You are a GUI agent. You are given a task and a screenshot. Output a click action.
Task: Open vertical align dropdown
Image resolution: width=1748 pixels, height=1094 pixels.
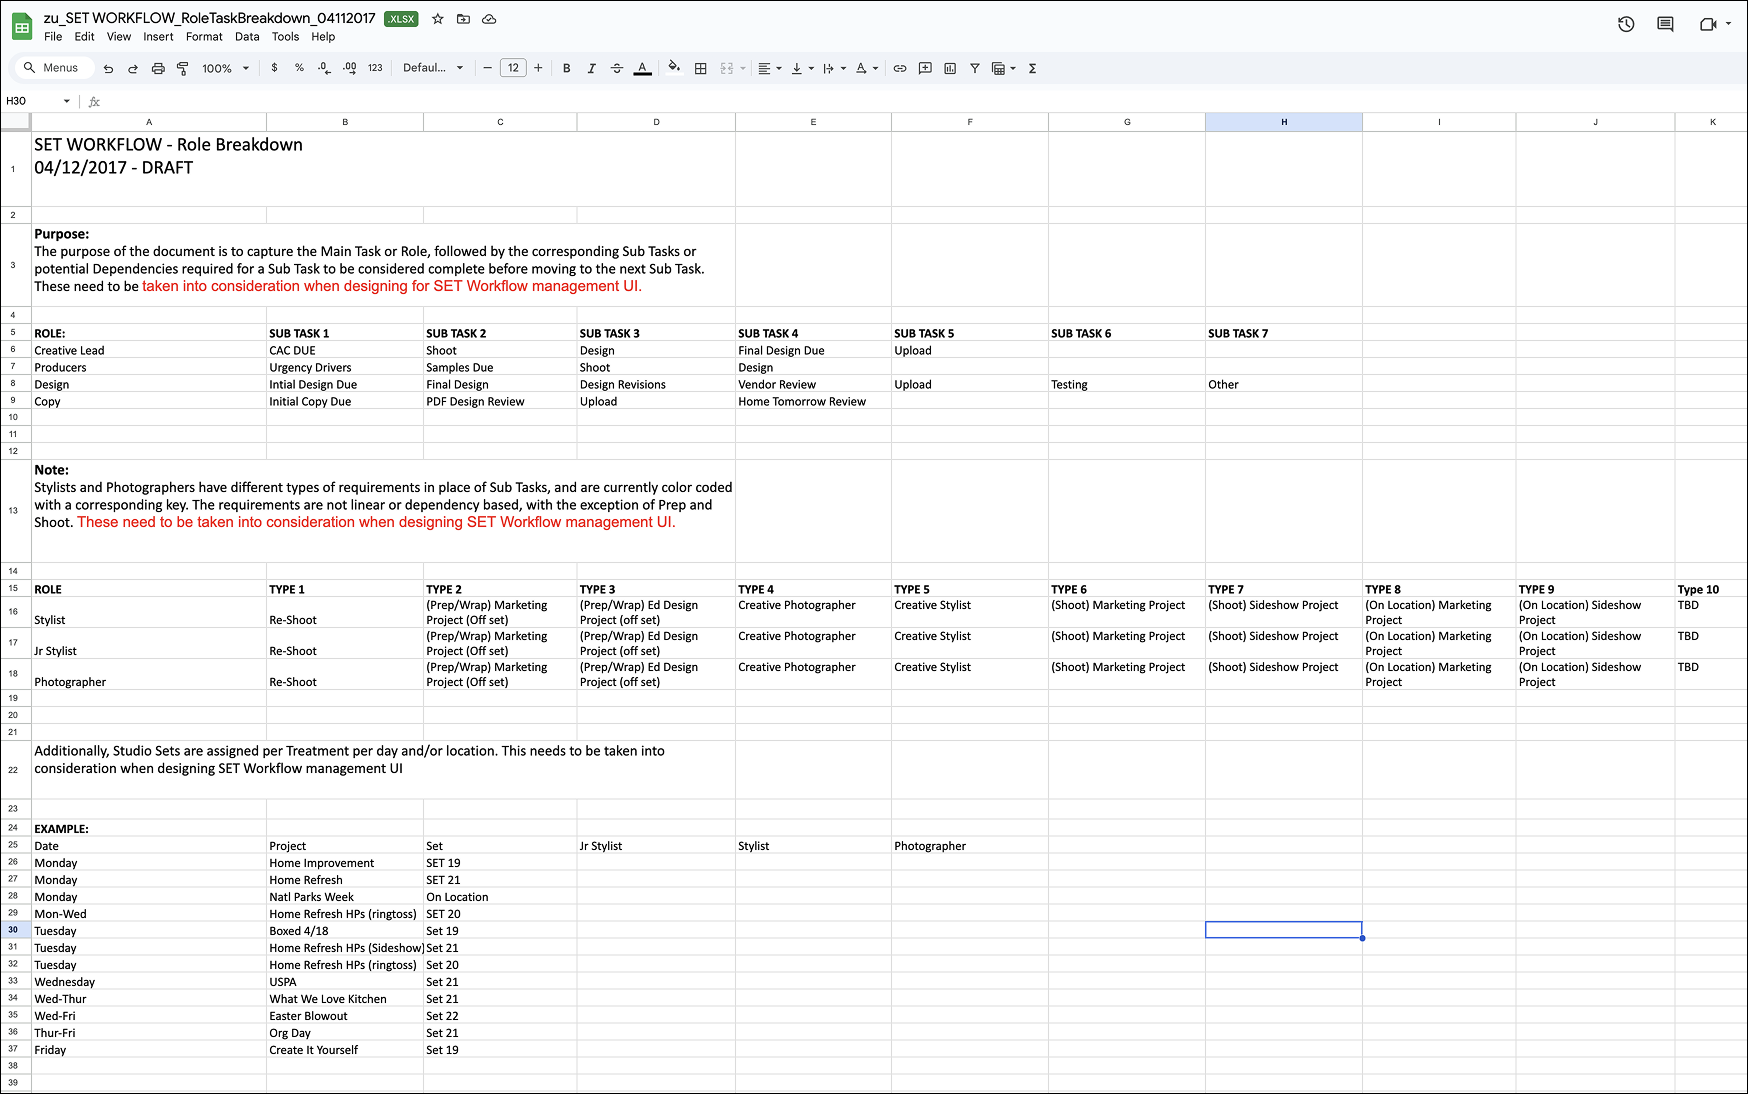point(802,68)
